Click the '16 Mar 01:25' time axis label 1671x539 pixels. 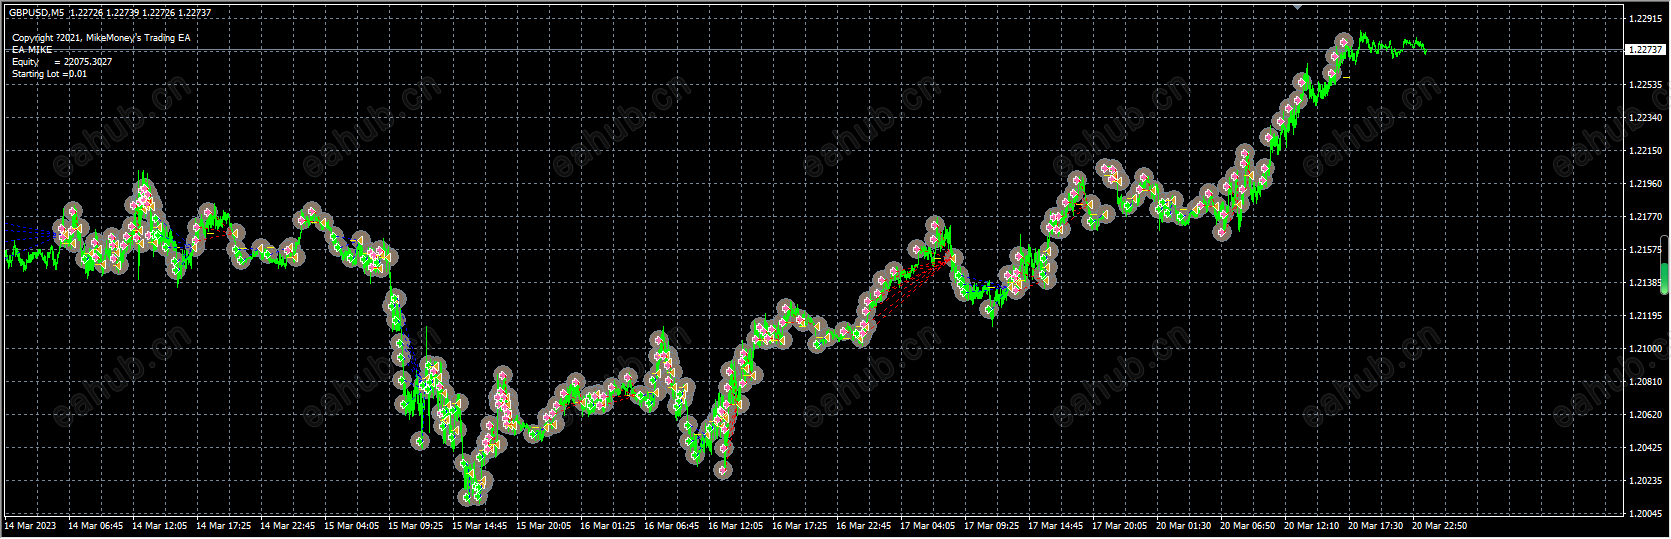(x=609, y=526)
